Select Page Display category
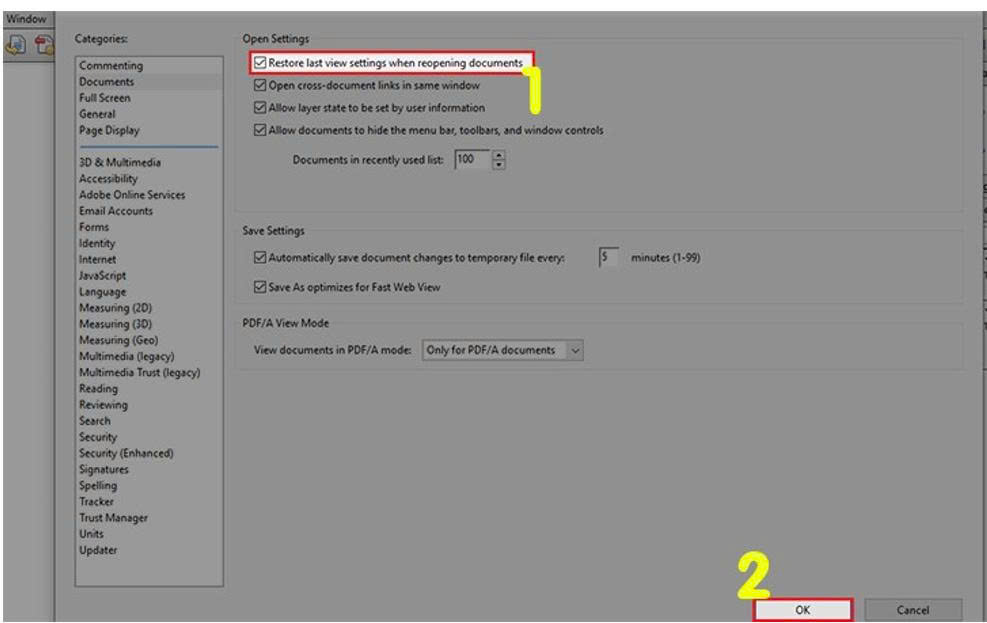The width and height of the screenshot is (987, 623). (109, 130)
